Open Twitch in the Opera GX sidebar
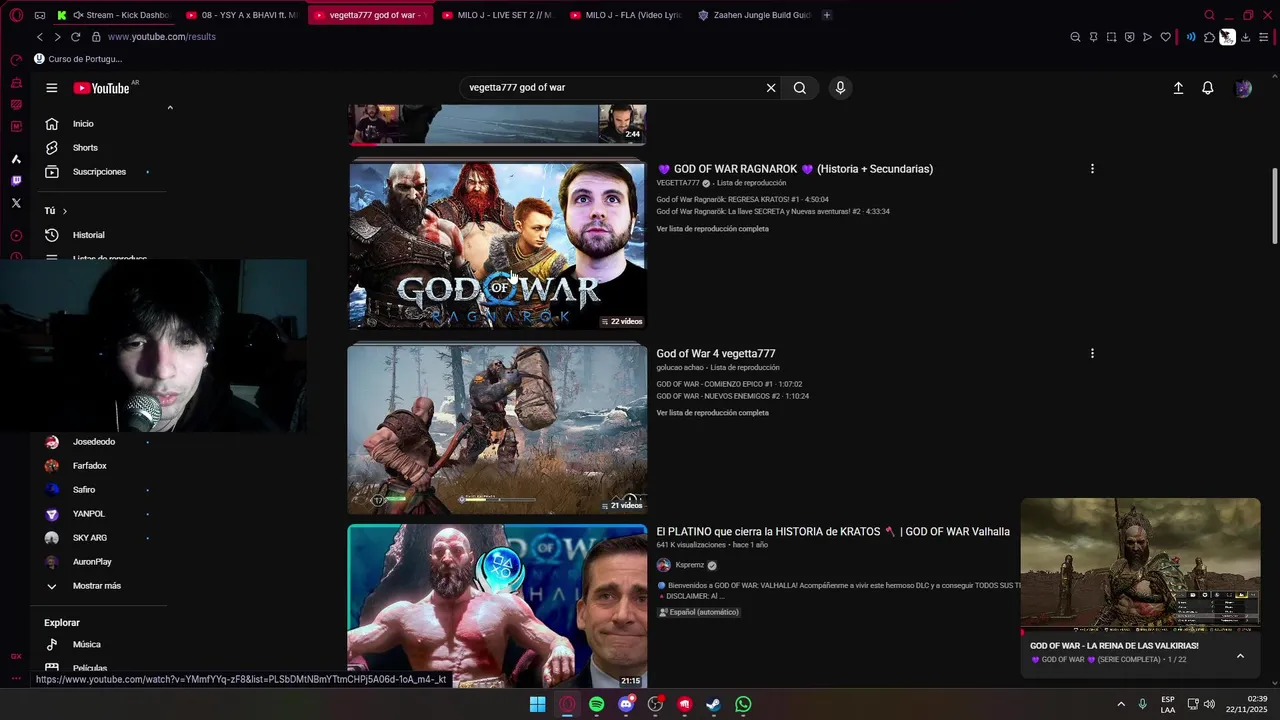Image resolution: width=1280 pixels, height=720 pixels. [16, 181]
